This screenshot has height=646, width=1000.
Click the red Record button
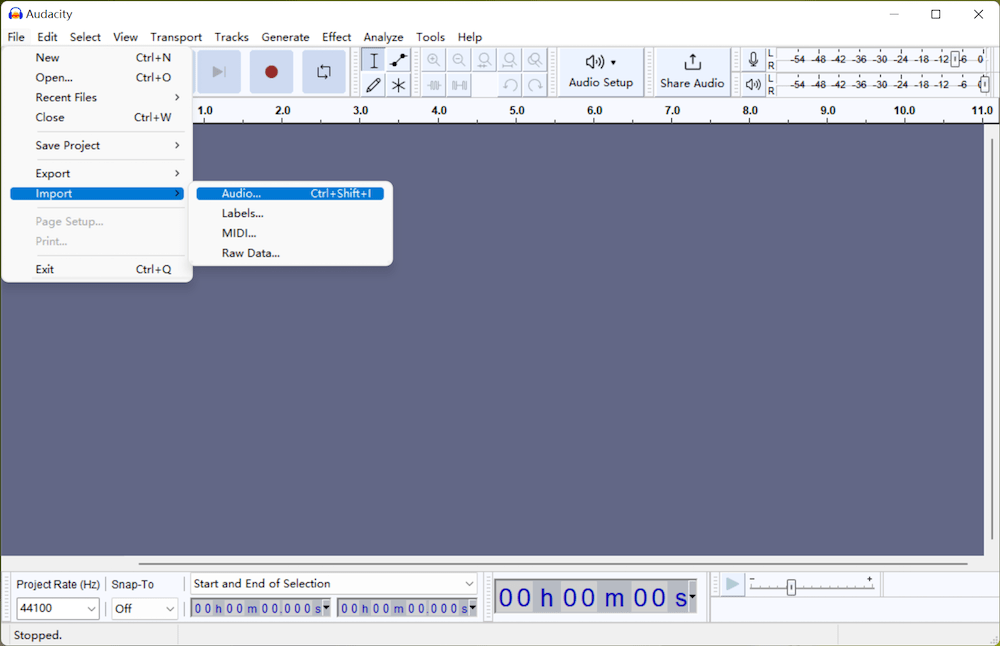point(271,71)
